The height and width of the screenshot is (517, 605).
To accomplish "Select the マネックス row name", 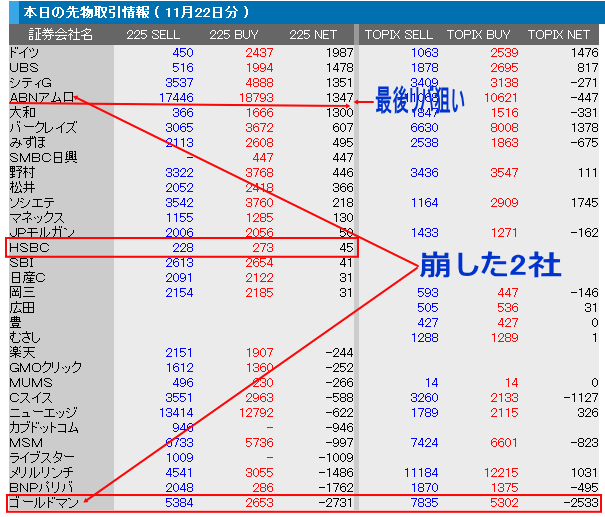I will pyautogui.click(x=37, y=218).
